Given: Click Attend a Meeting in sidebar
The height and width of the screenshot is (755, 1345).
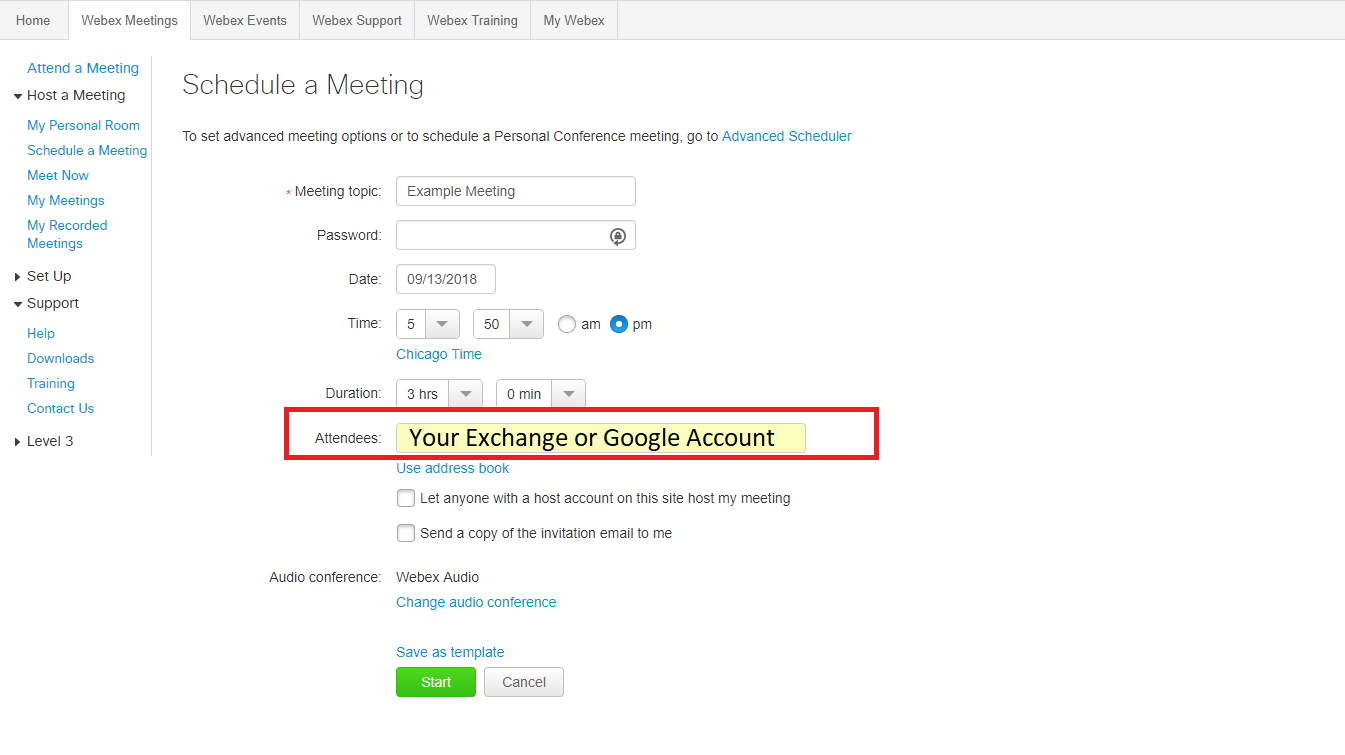Looking at the screenshot, I should click(83, 68).
